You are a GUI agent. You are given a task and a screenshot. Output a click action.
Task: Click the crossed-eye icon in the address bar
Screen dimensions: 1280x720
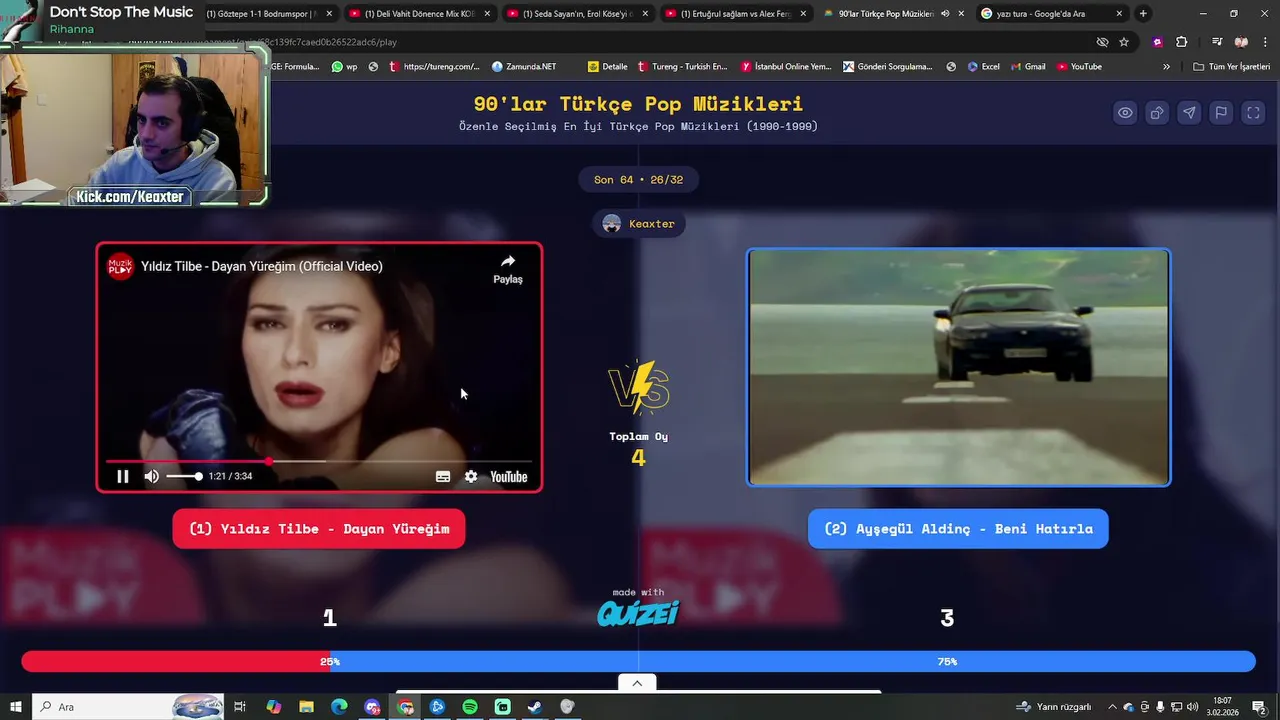point(1102,42)
